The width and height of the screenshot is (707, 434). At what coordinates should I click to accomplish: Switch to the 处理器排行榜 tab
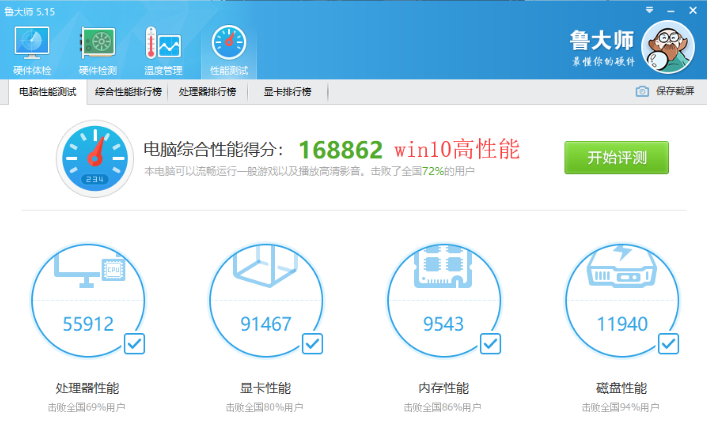coord(207,92)
